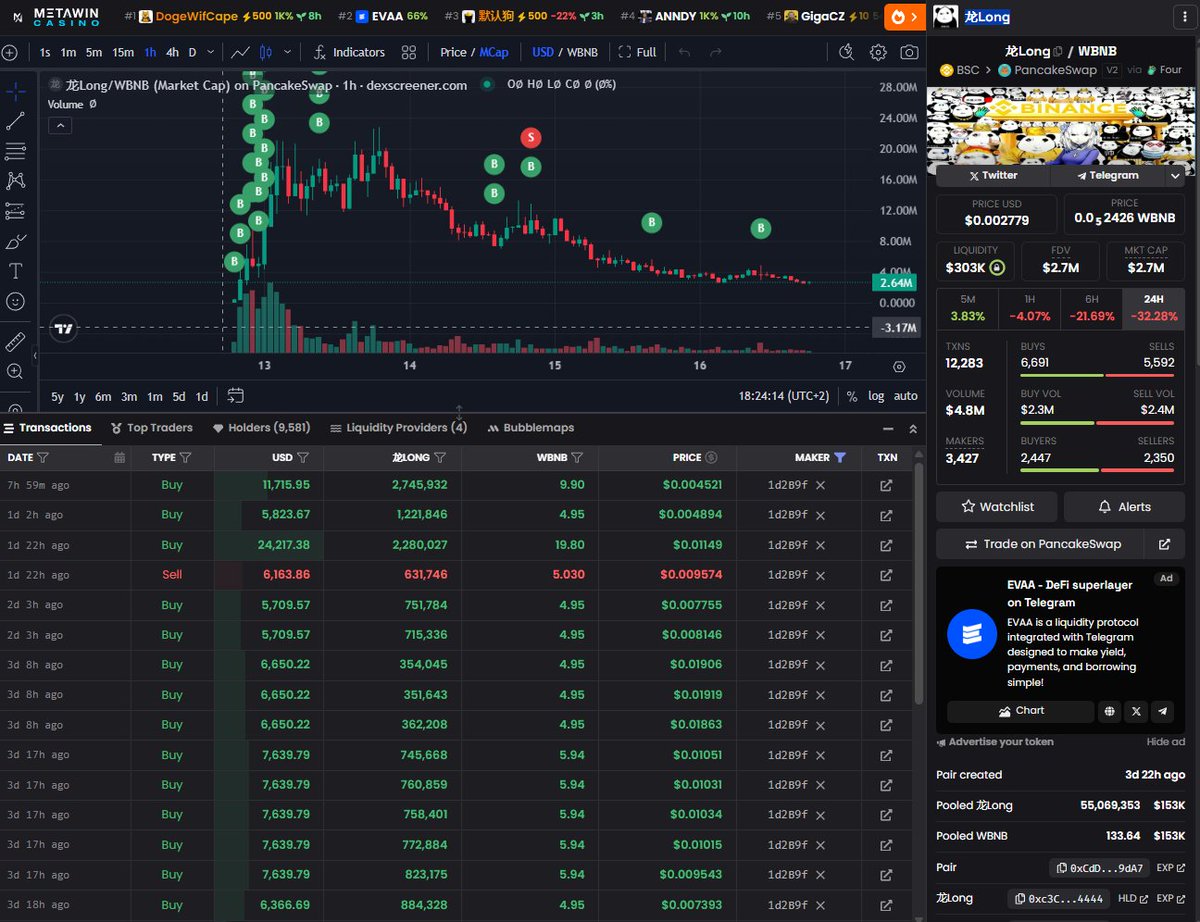The height and width of the screenshot is (922, 1200).
Task: Open the external transaction link for 11,715.95 buy
Action: coord(886,485)
